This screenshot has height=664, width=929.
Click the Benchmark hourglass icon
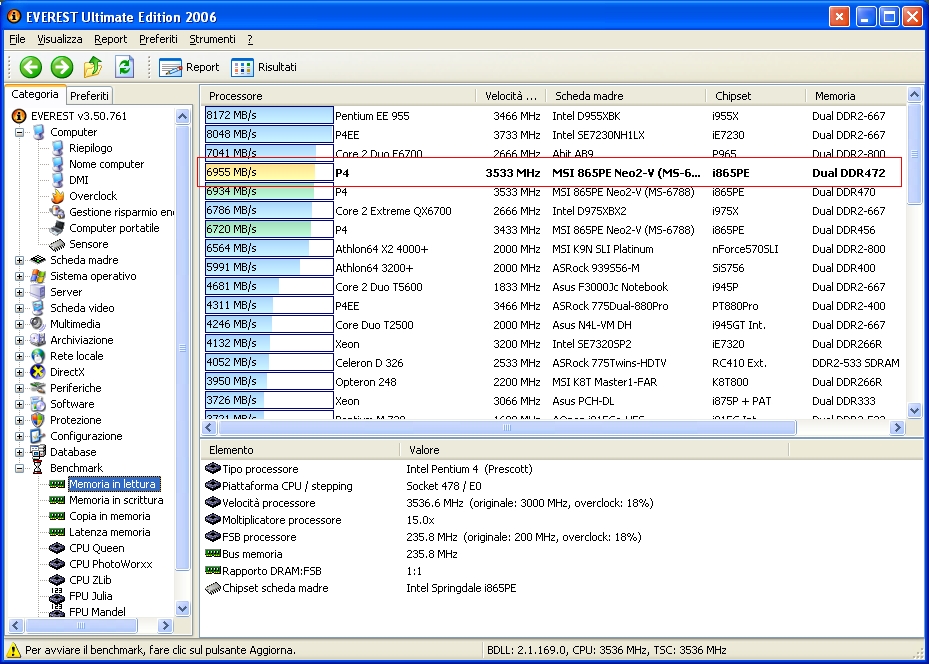click(x=38, y=468)
